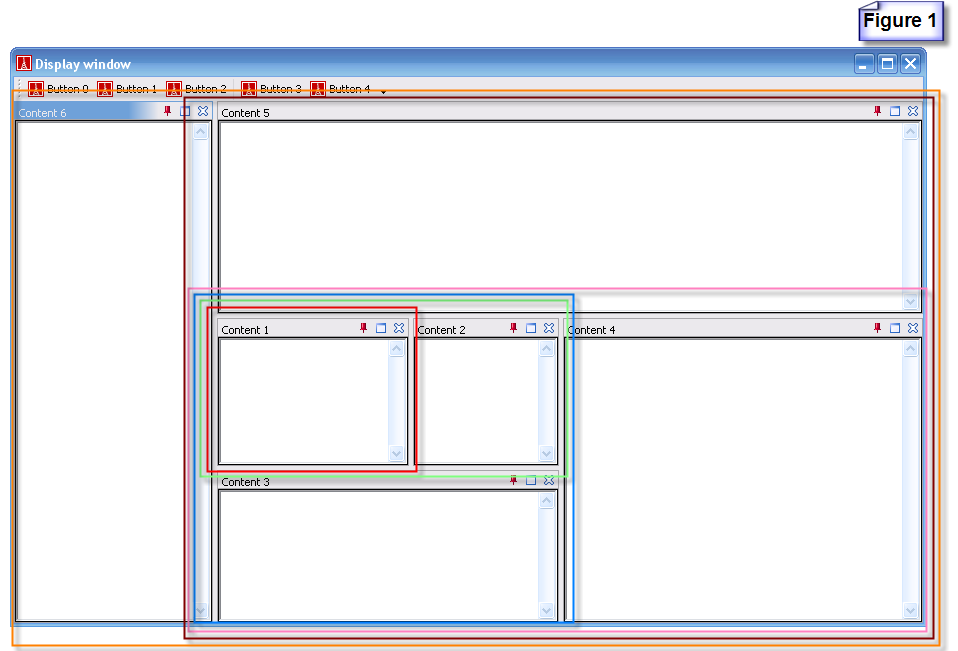Click the scroll-down arrow in Content 4
This screenshot has width=958, height=651.
910,610
